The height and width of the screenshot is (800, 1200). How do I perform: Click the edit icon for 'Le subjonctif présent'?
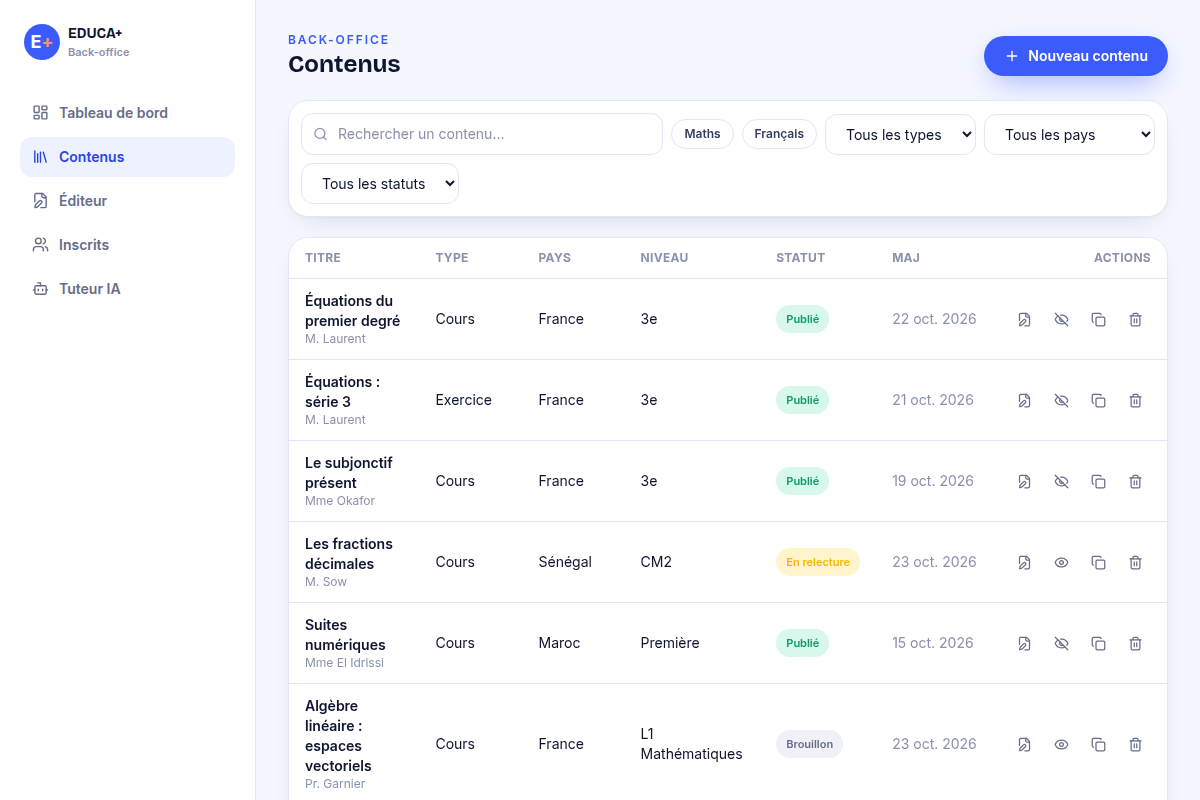(x=1025, y=481)
